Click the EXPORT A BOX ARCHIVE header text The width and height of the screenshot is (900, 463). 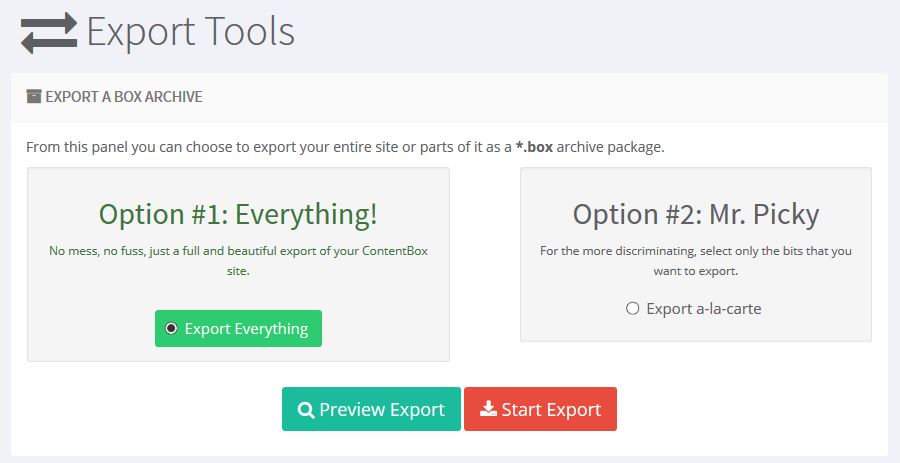[124, 97]
